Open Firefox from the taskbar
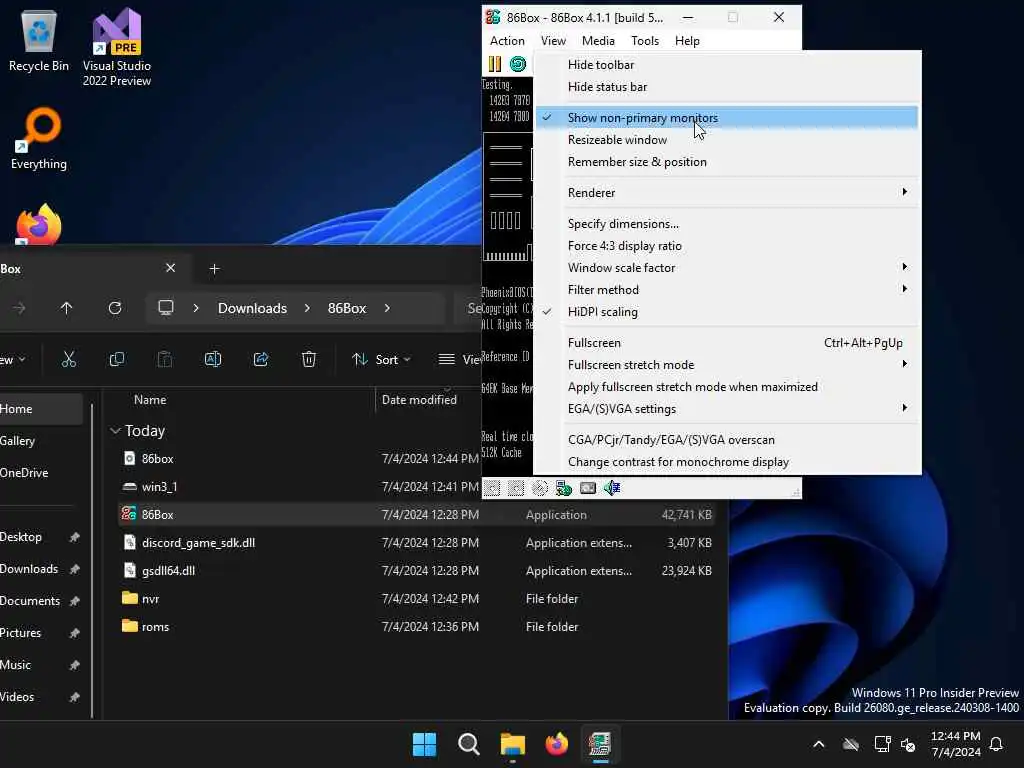 (x=556, y=744)
